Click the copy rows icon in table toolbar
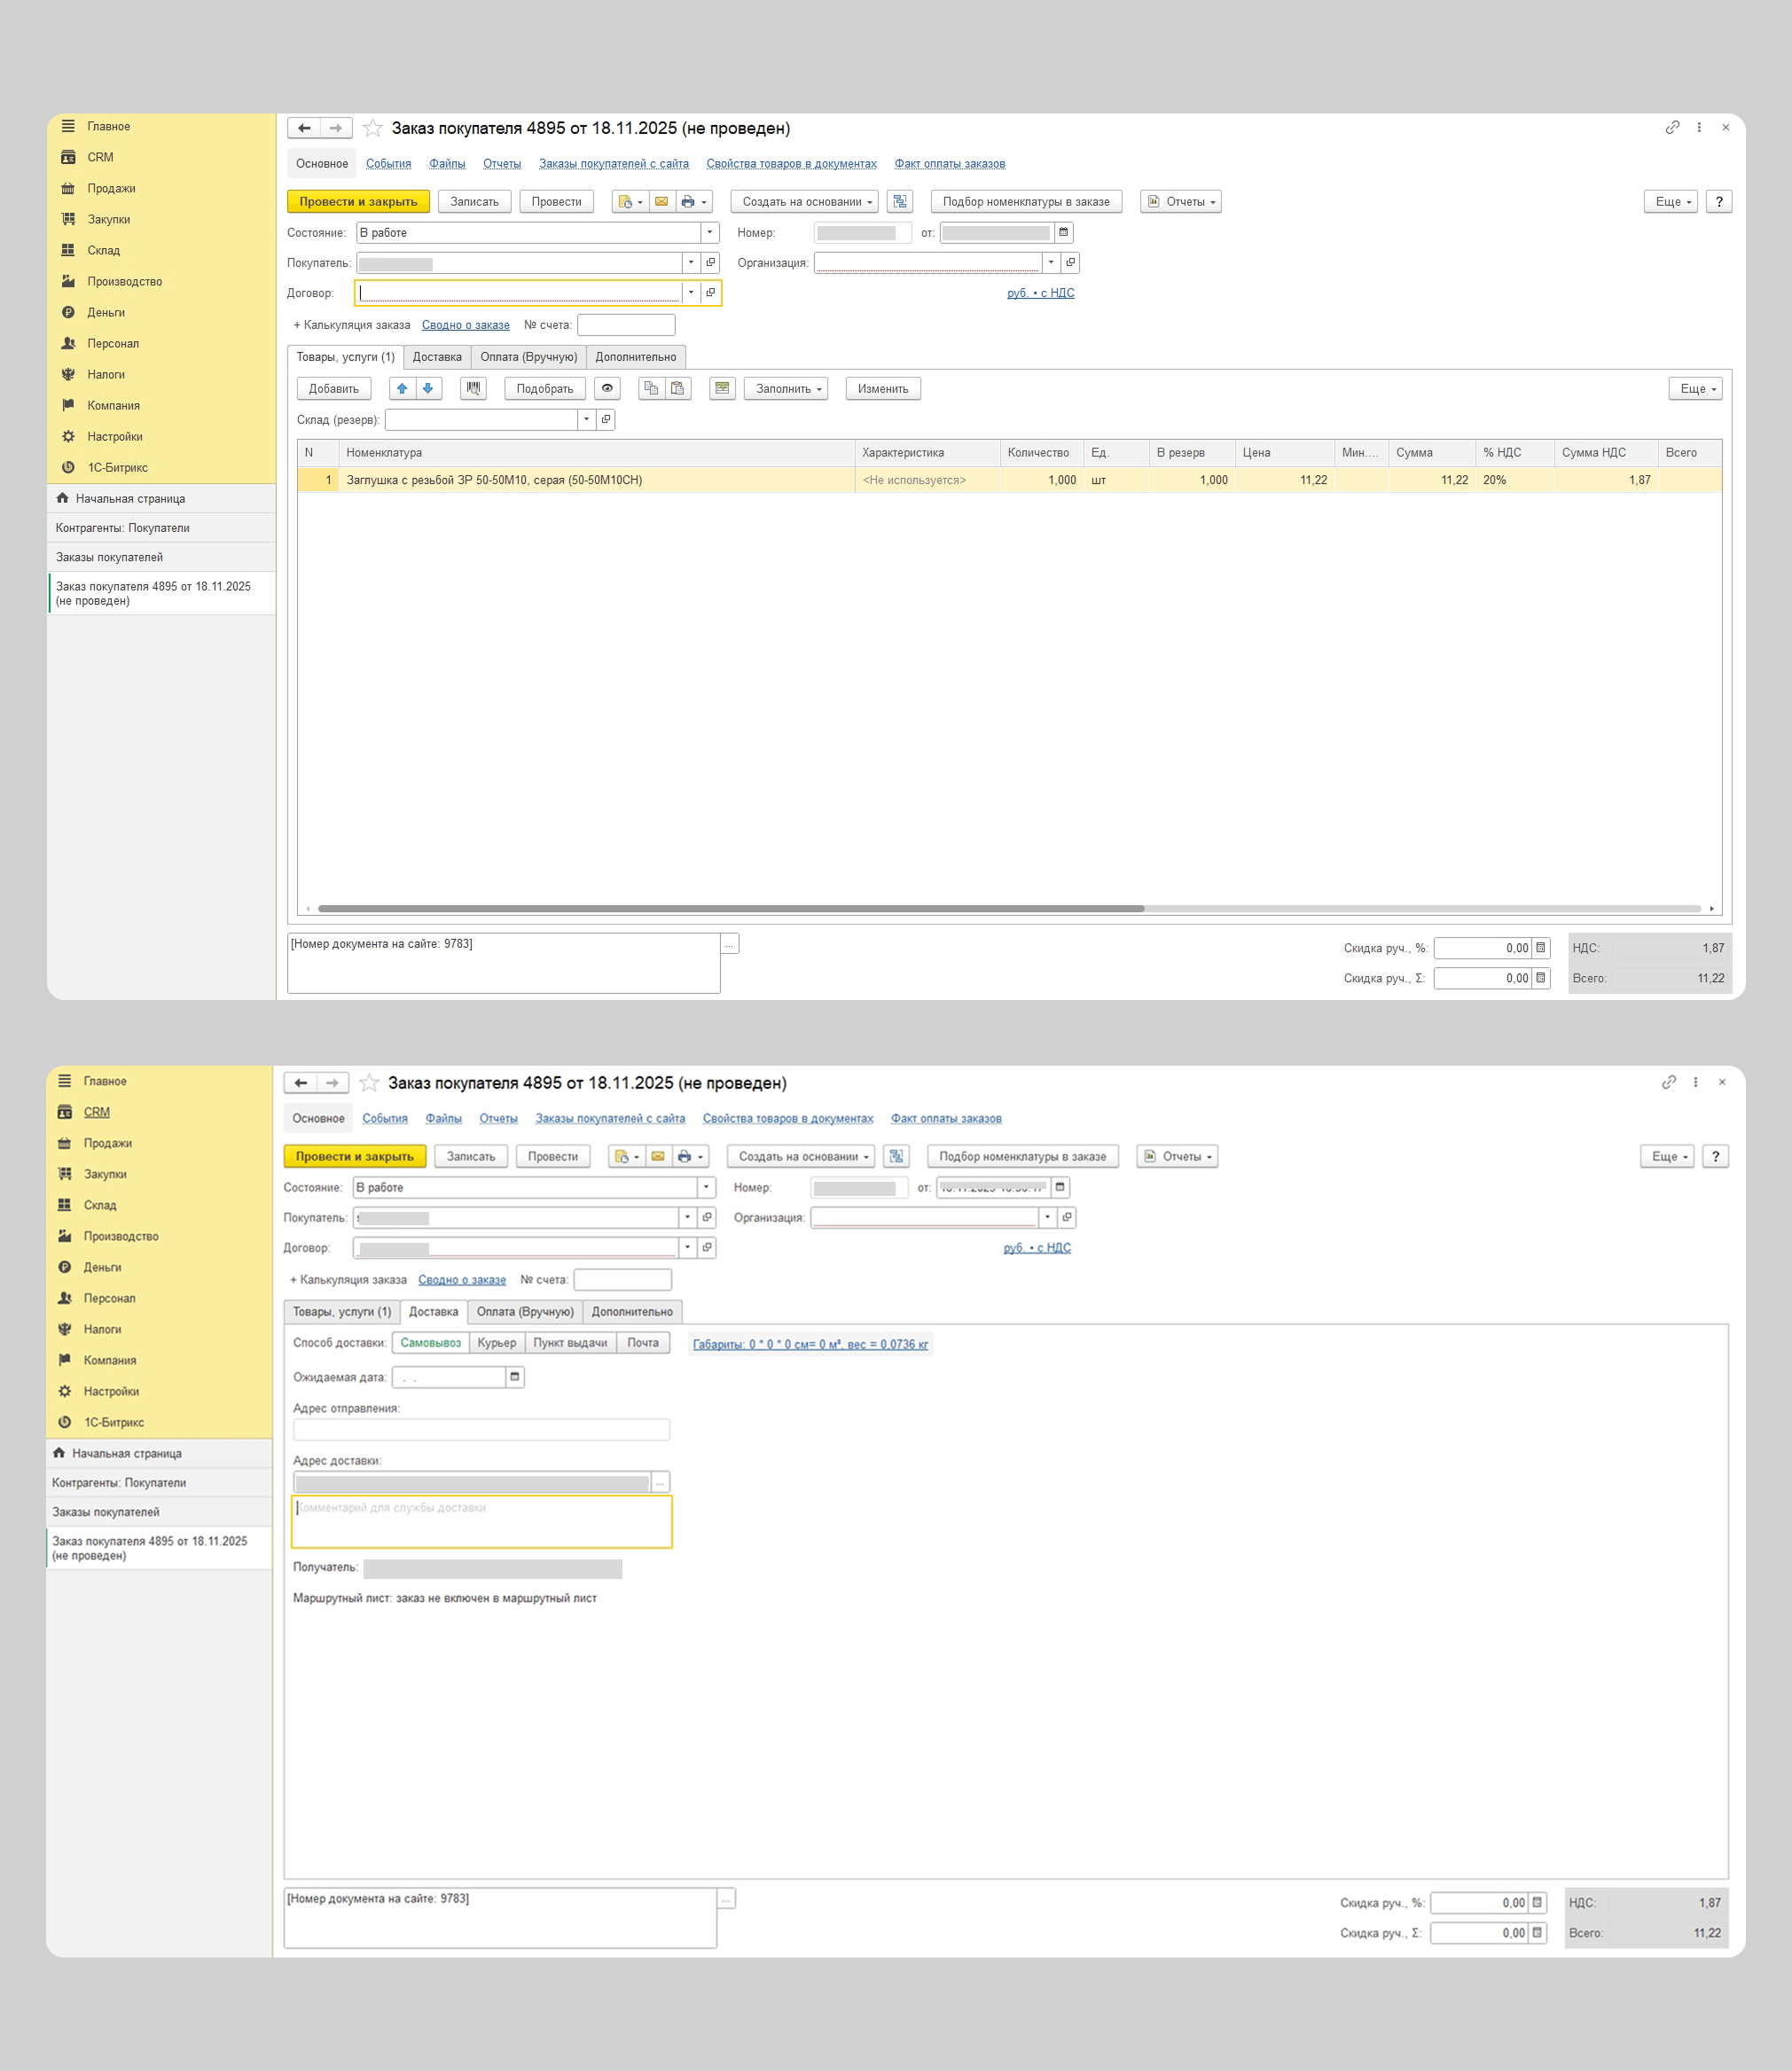Screen dimensions: 1792x2071 (x=651, y=388)
